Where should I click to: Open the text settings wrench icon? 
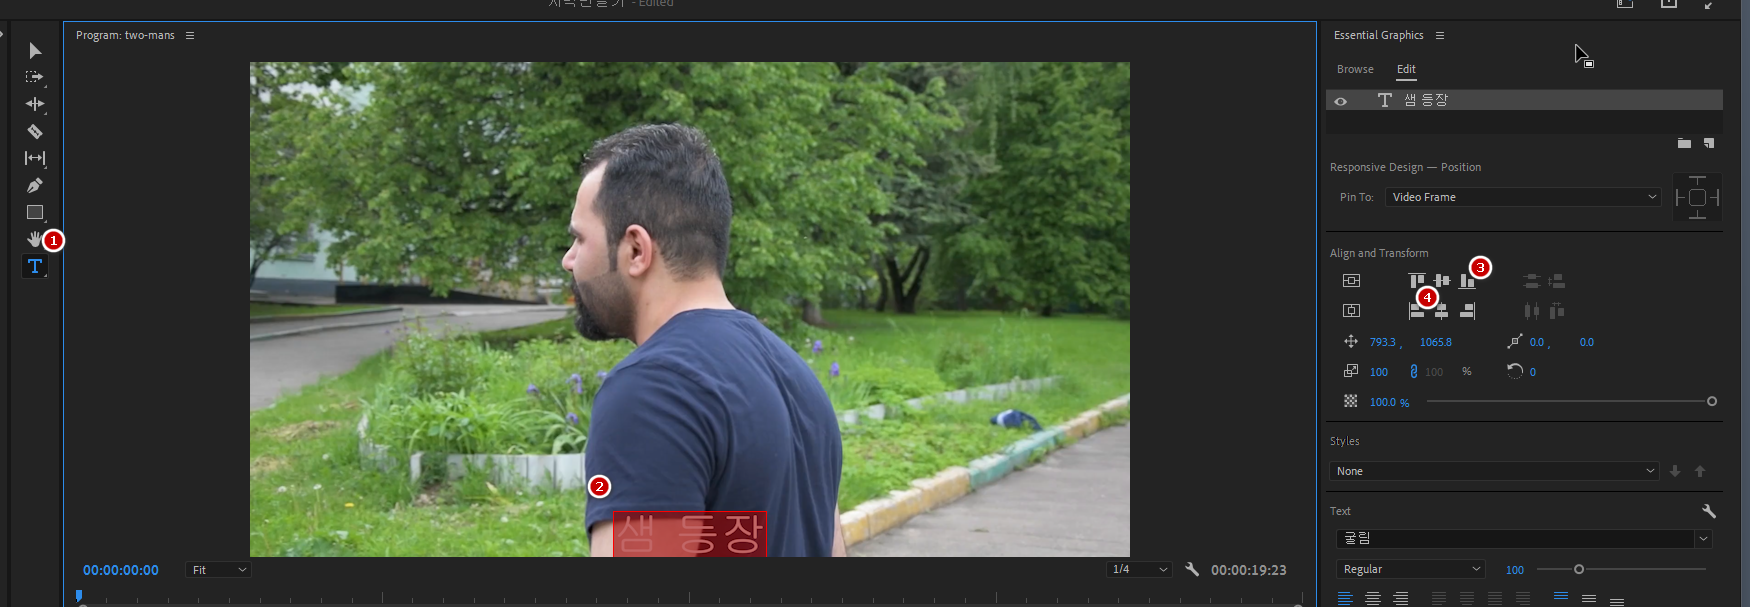pos(1708,511)
